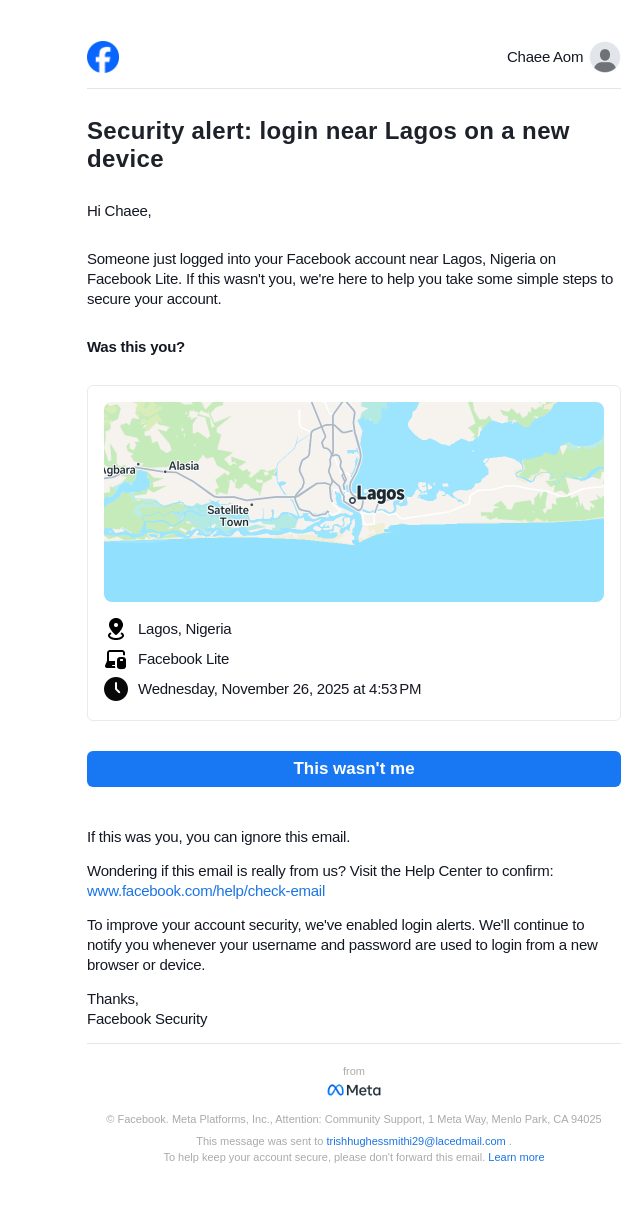Click the "Facebook Security" signature text
Viewport: 624px width, 1213px height.
(147, 1019)
